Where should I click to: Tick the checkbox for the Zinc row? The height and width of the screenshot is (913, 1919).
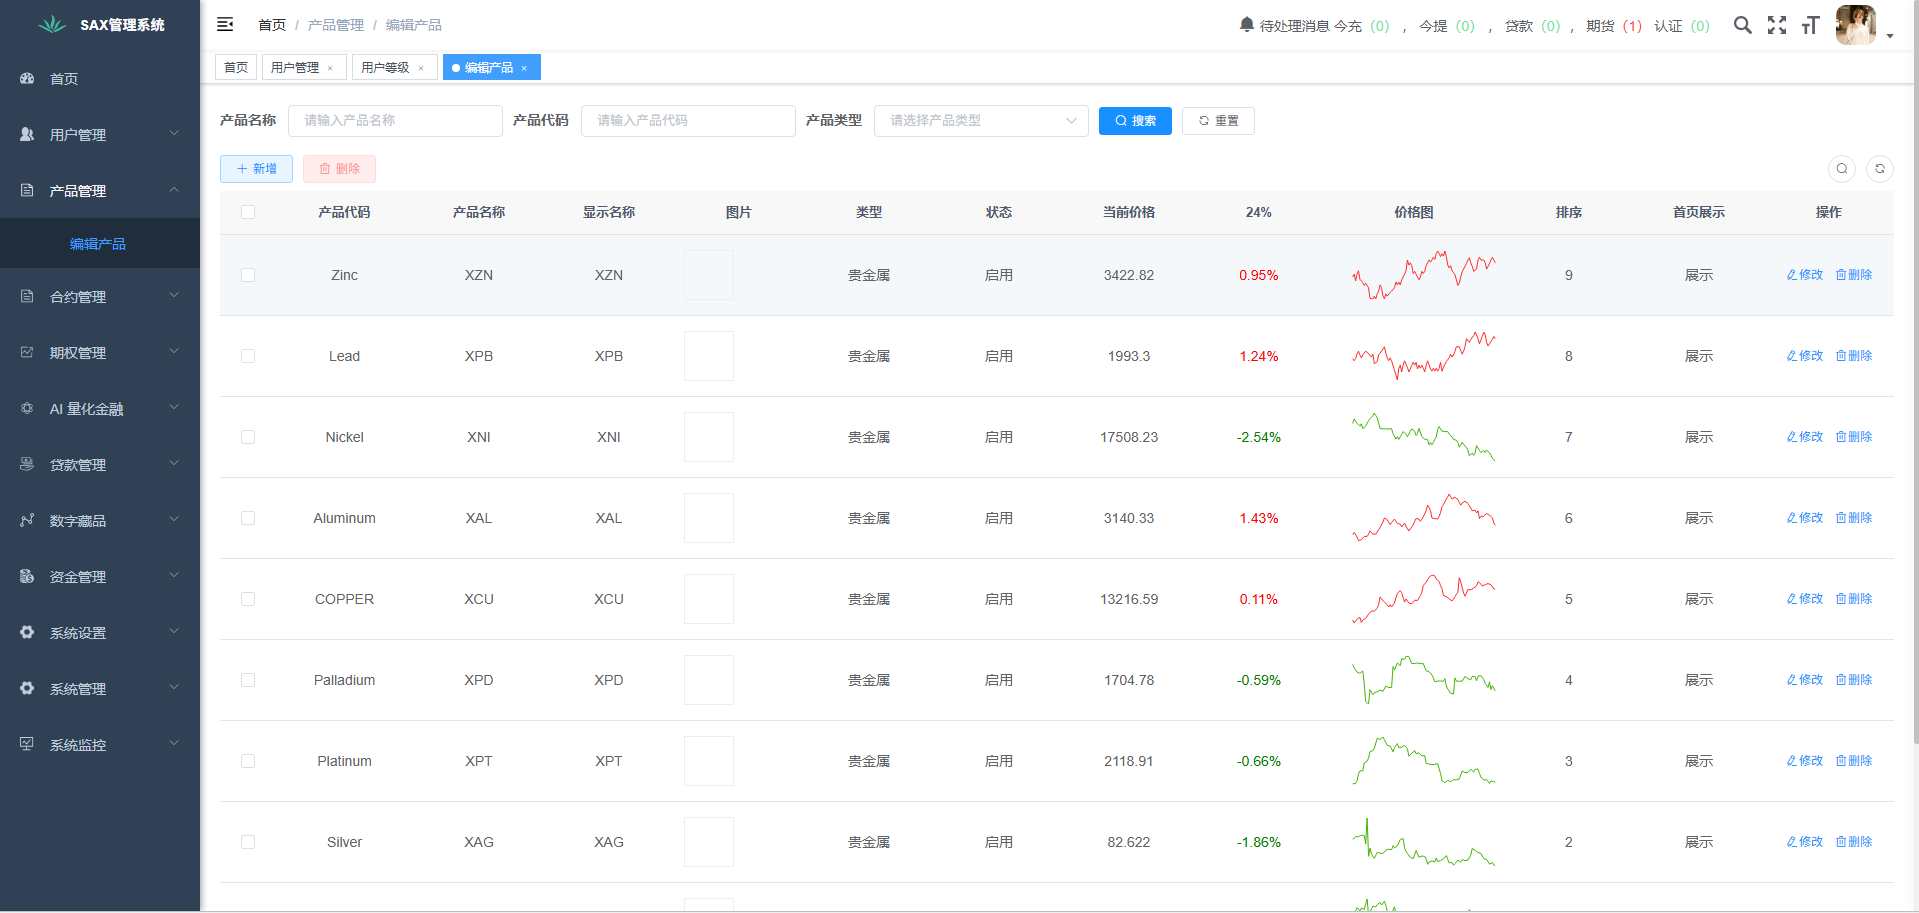click(248, 275)
